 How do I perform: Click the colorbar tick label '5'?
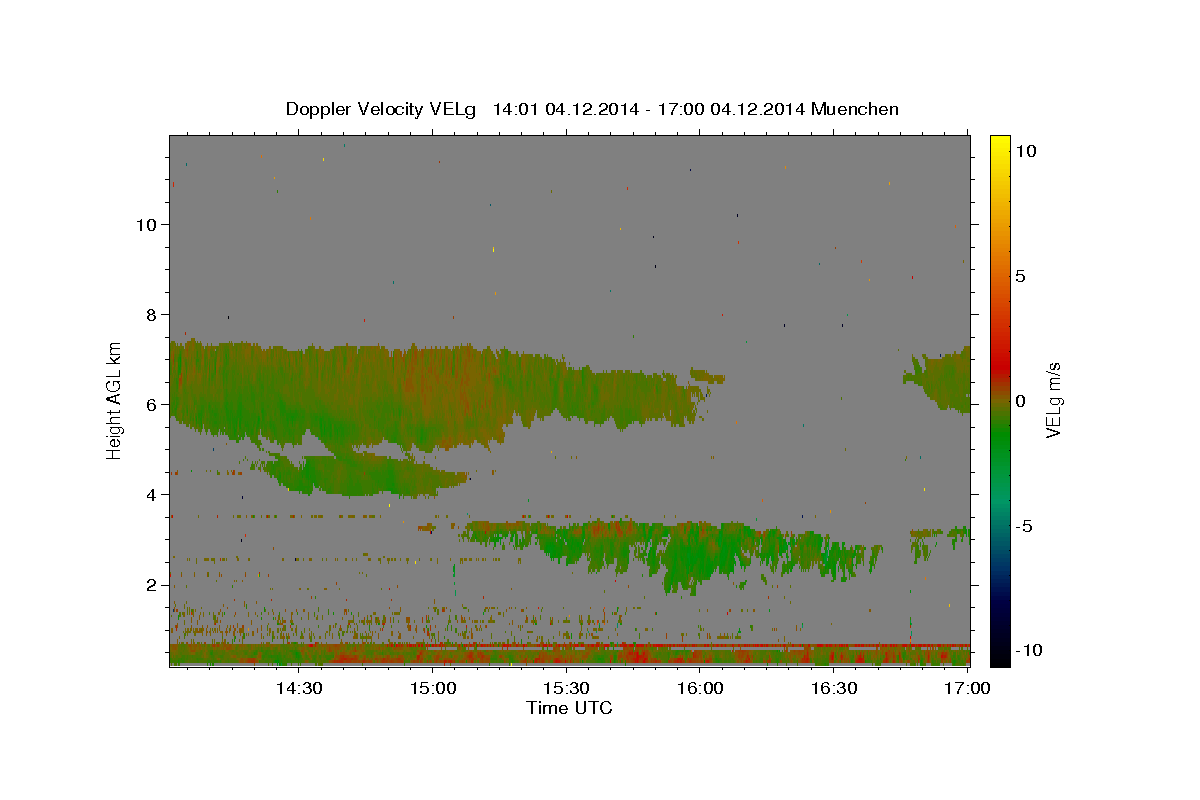point(1020,276)
